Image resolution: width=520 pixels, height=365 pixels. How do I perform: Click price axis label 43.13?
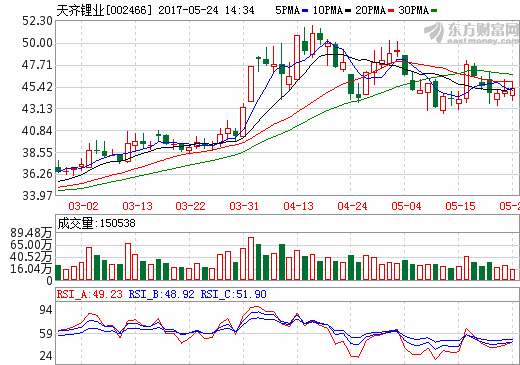tap(37, 109)
